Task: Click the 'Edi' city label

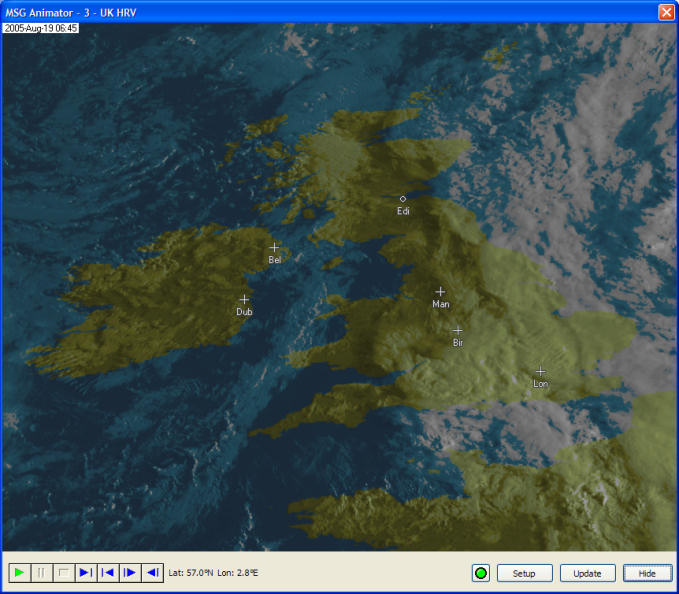Action: coord(403,211)
